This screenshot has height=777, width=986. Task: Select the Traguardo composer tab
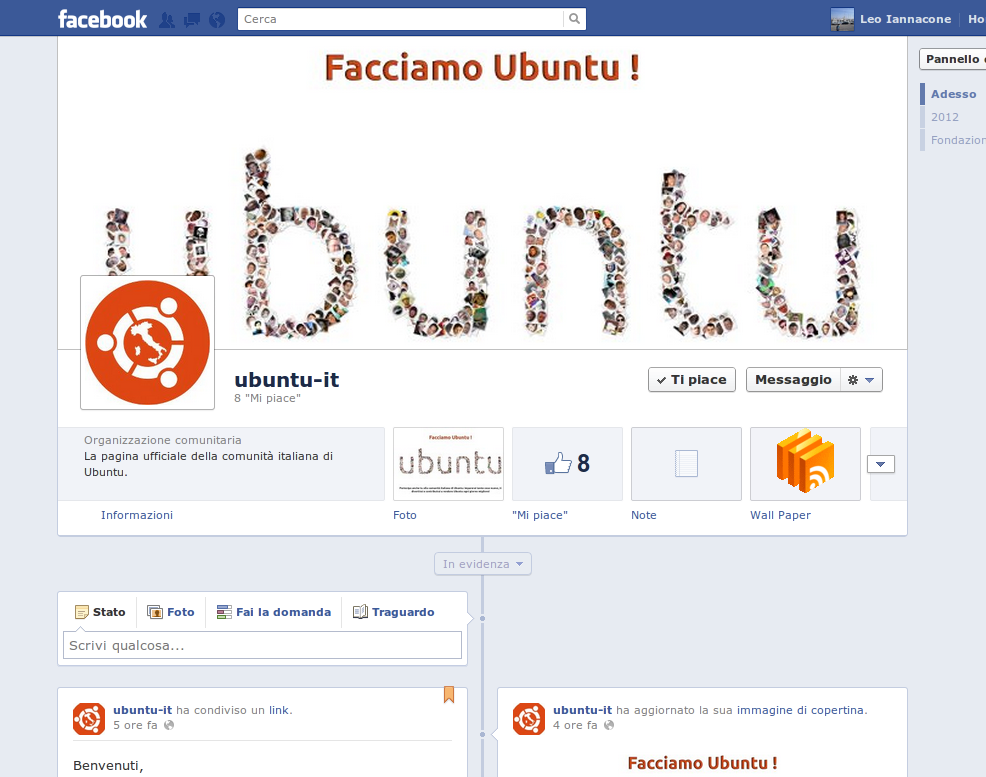393,612
